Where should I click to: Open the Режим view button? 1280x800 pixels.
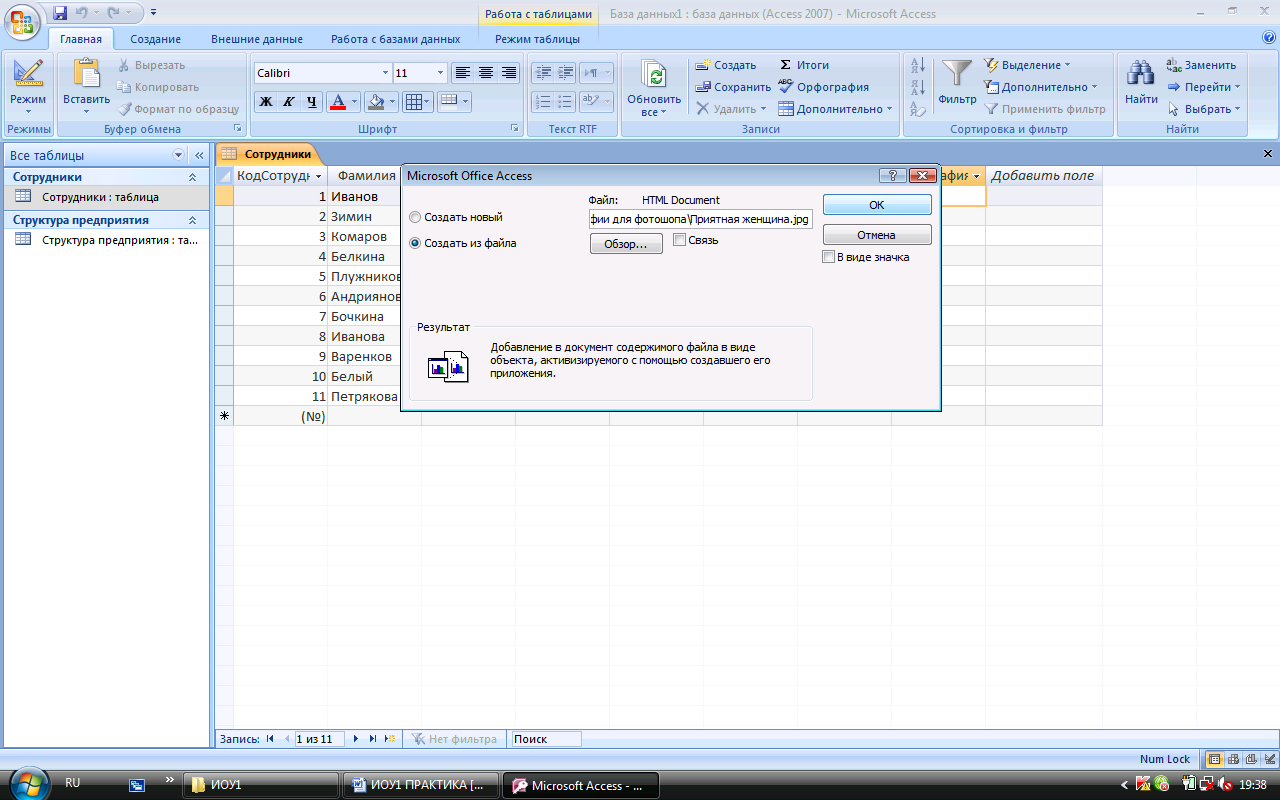click(x=28, y=86)
